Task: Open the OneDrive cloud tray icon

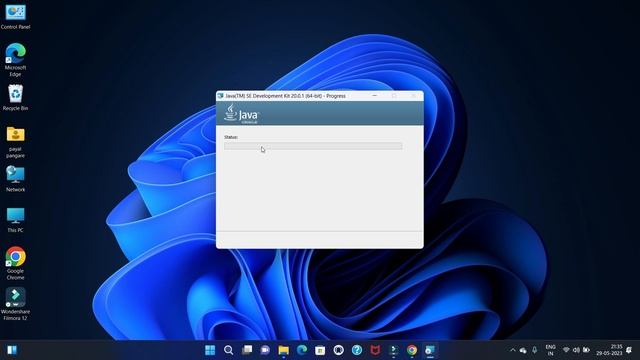Action: (523, 350)
